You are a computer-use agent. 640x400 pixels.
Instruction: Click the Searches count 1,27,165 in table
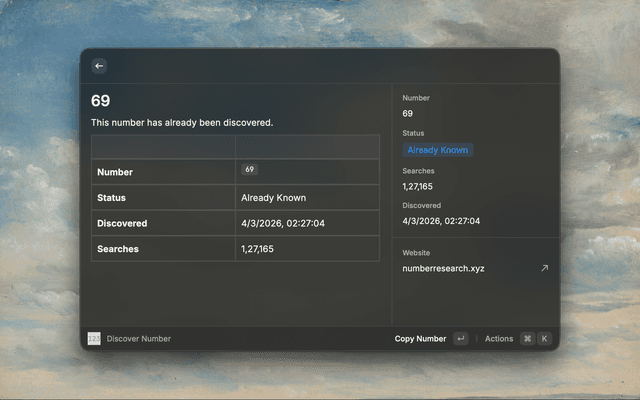click(257, 248)
